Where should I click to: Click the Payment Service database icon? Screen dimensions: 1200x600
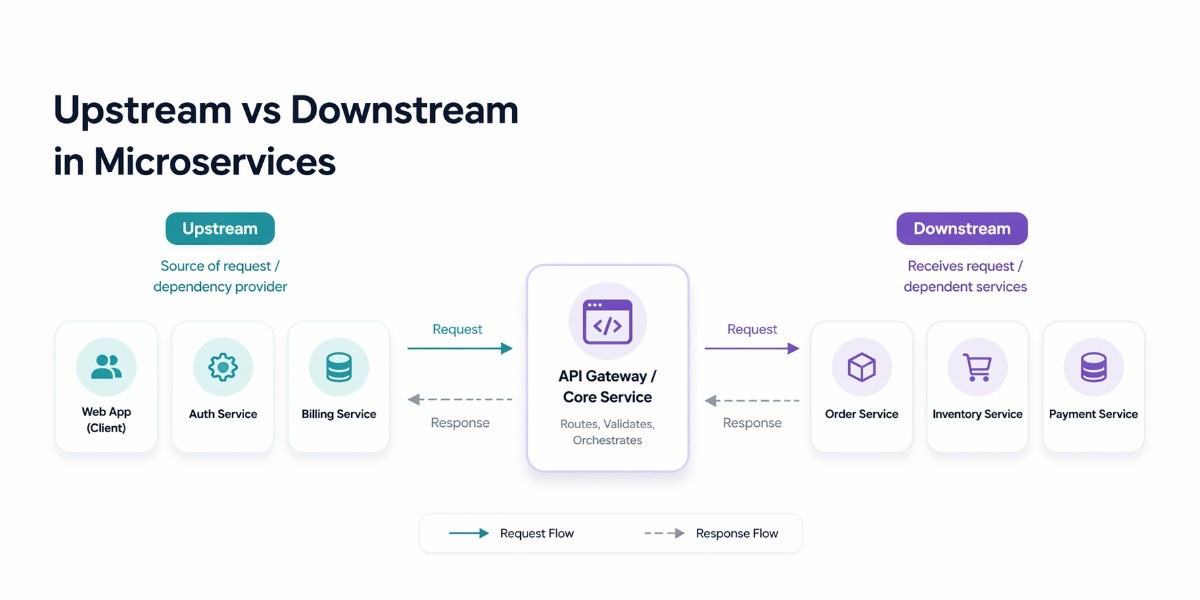coord(1093,367)
